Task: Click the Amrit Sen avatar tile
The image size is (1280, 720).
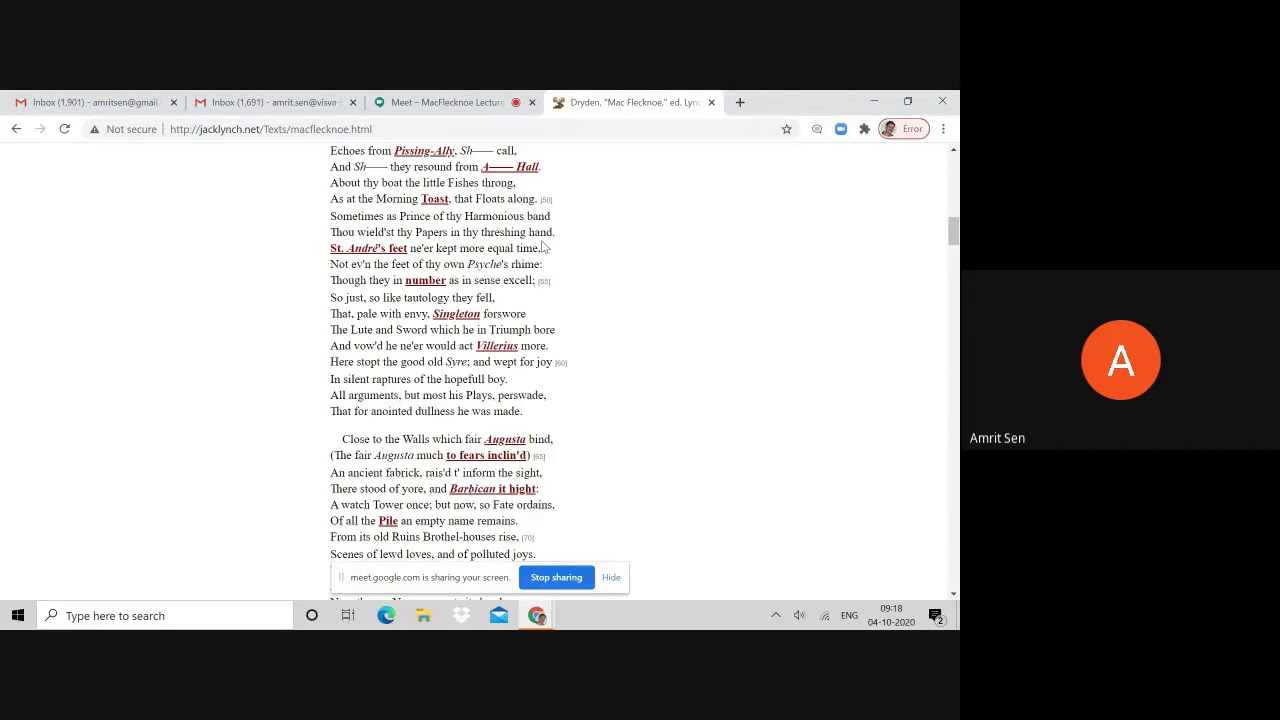Action: (x=1120, y=360)
